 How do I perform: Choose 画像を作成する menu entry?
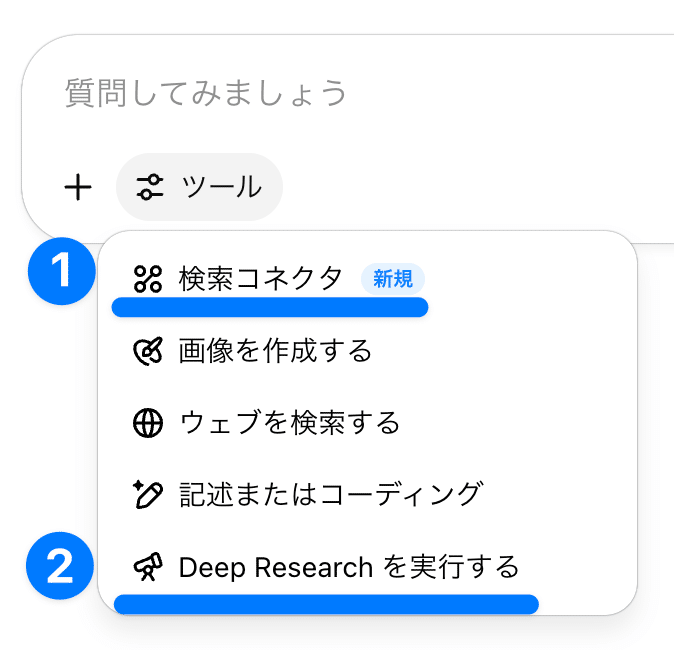pyautogui.click(x=275, y=351)
